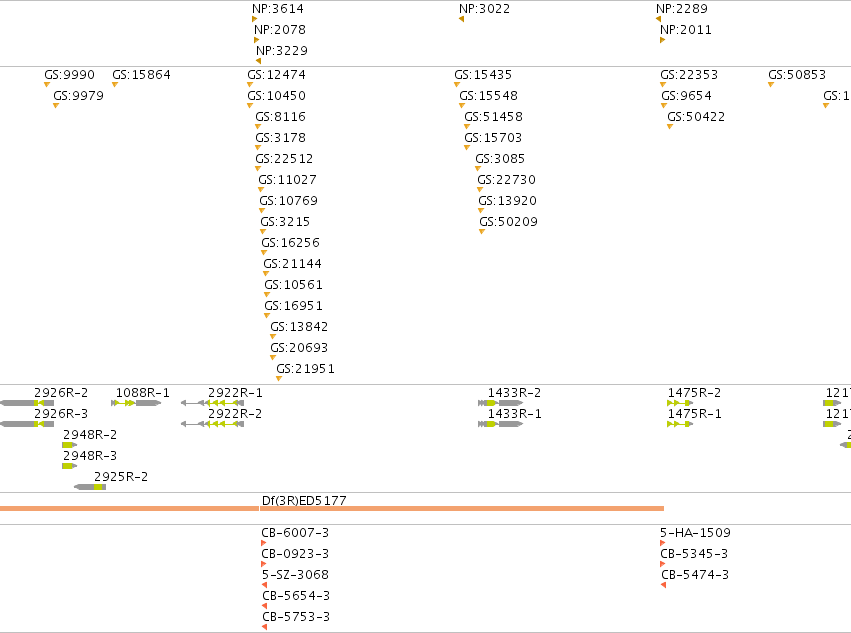Click the NP:2011 feature label

coord(686,30)
